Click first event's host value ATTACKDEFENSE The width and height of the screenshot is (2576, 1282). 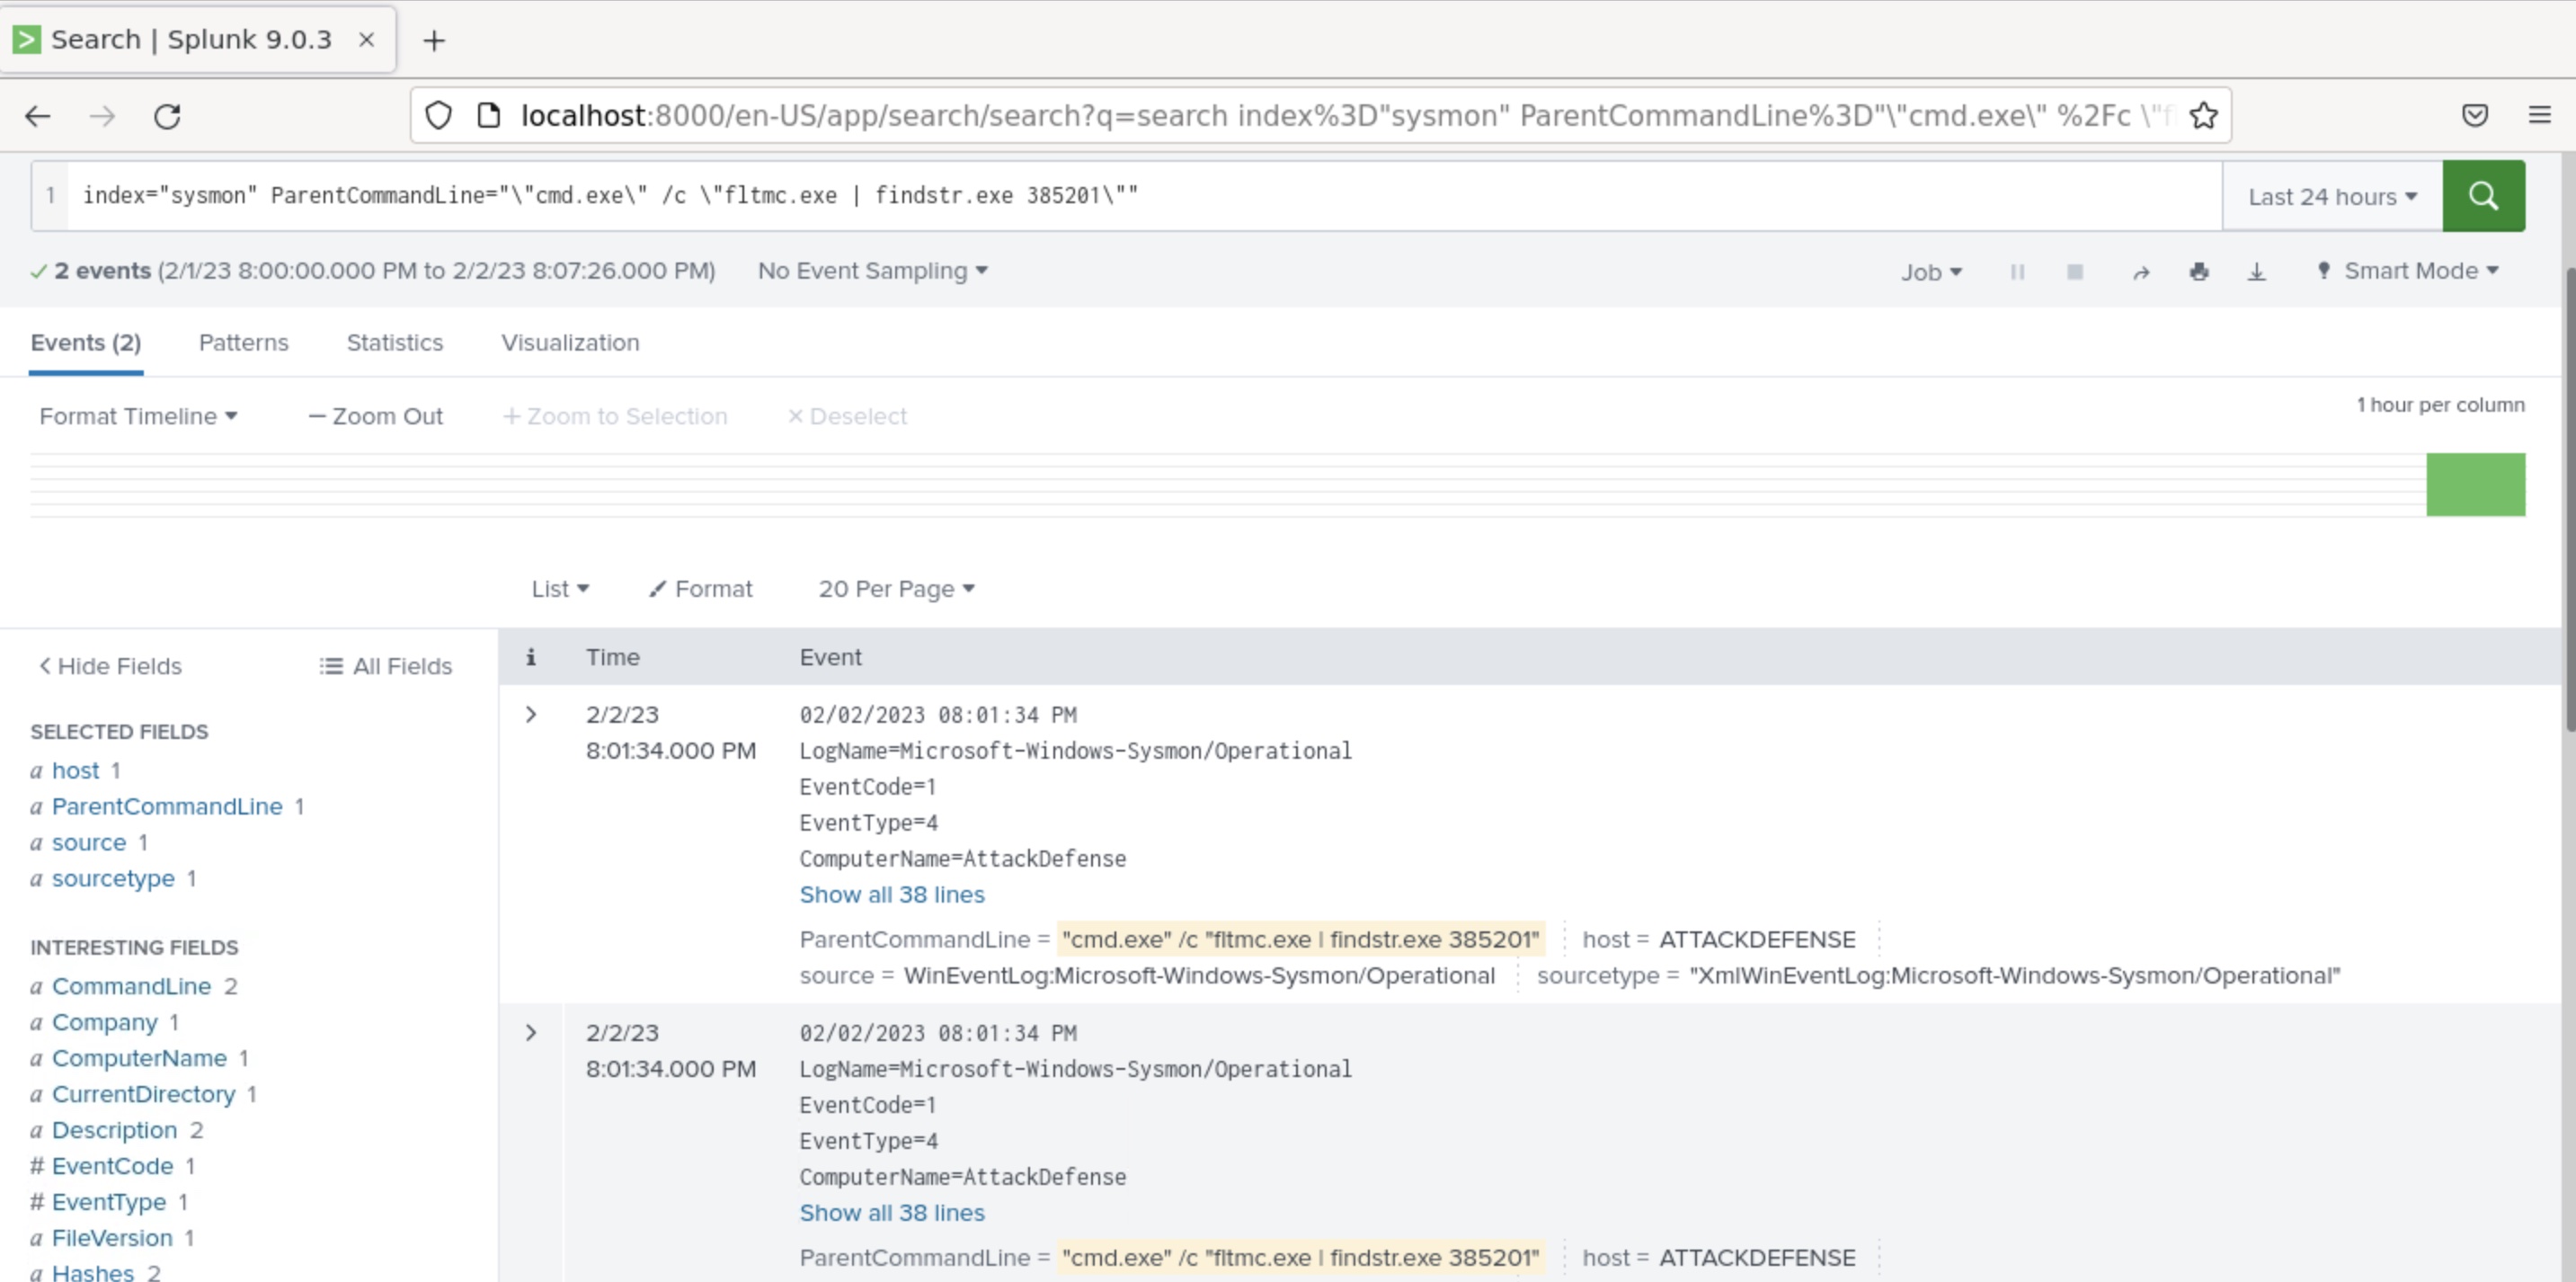(1757, 939)
